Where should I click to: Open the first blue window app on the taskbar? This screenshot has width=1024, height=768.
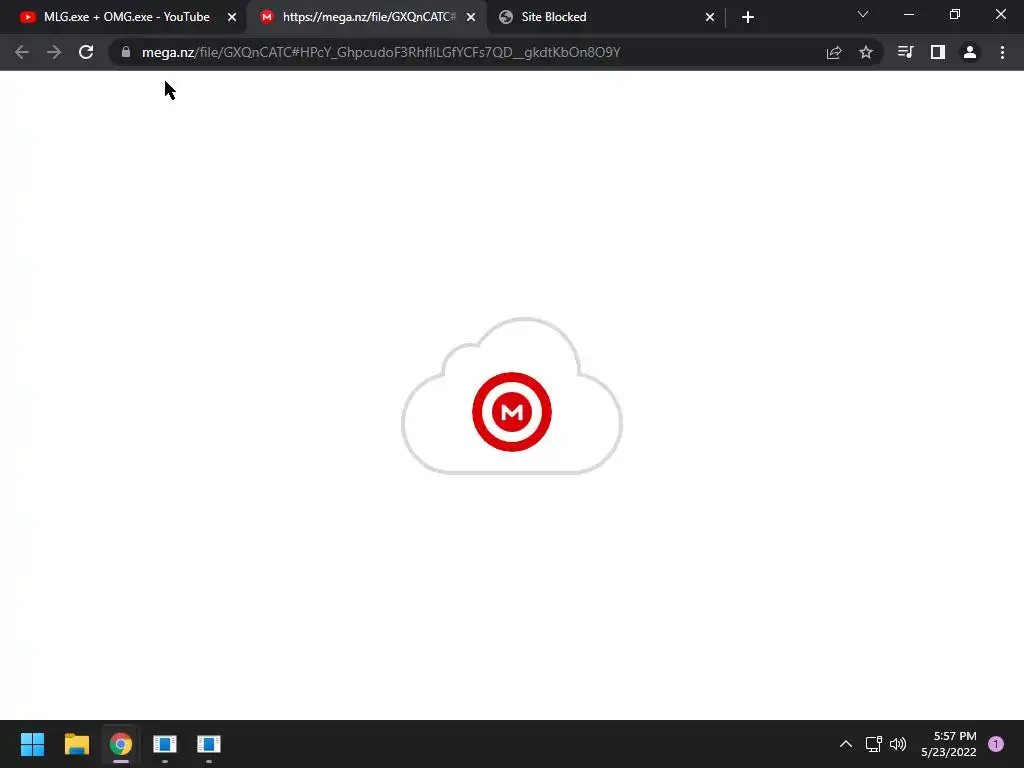(x=165, y=744)
